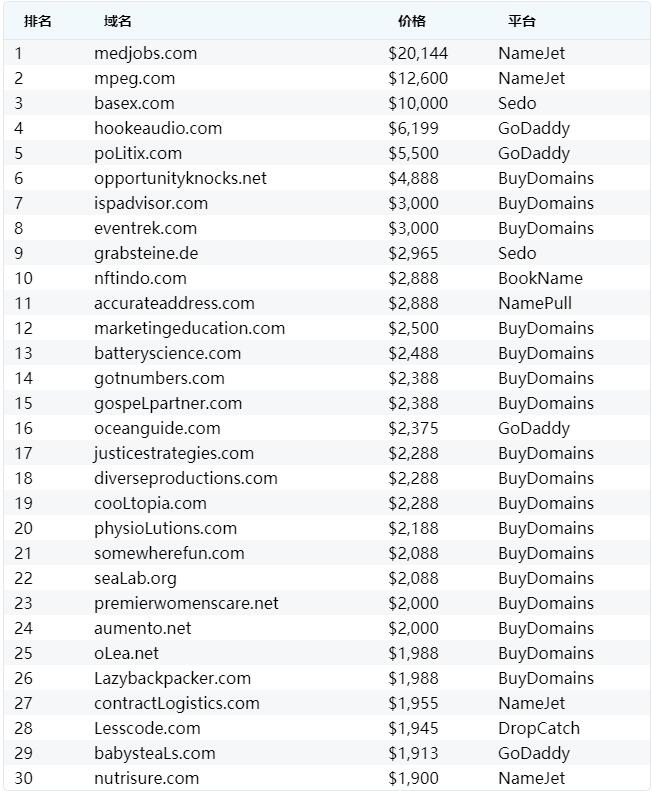652x791 pixels.
Task: Select Lazybackpacker.com domain
Action: click(173, 678)
